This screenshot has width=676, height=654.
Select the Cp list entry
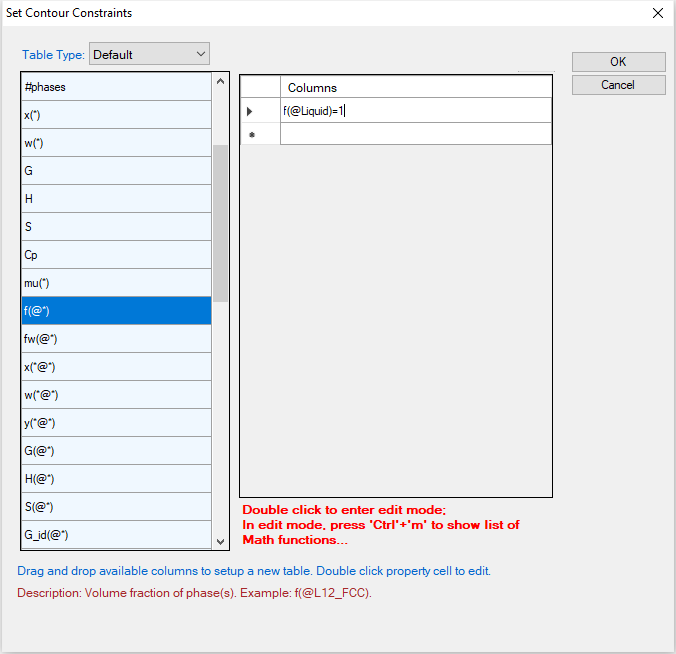116,255
